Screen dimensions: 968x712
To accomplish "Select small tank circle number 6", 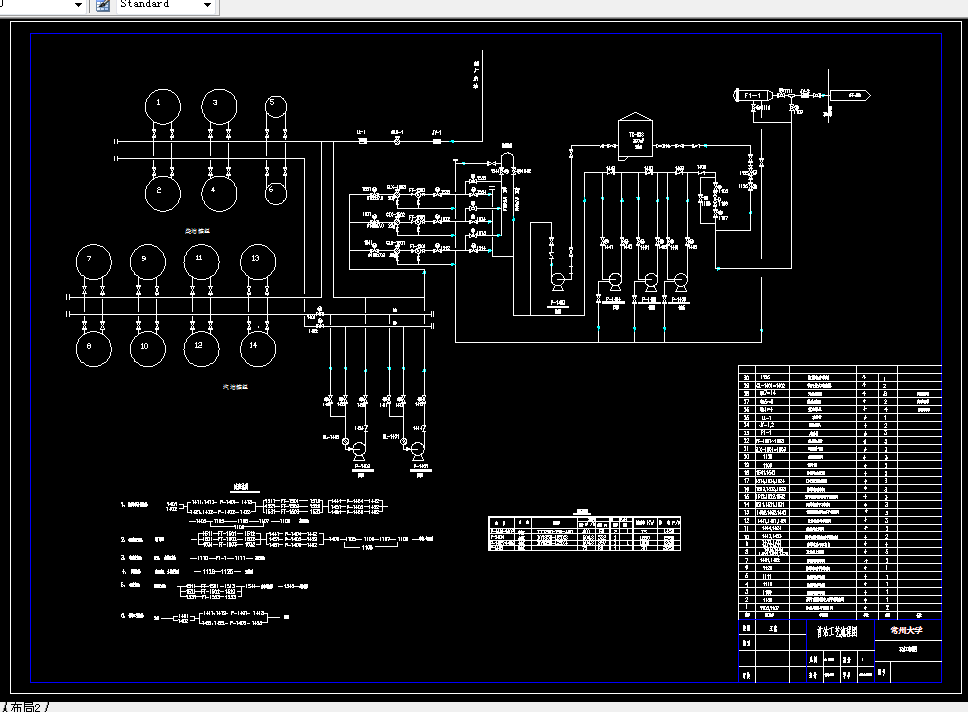I will tap(276, 194).
